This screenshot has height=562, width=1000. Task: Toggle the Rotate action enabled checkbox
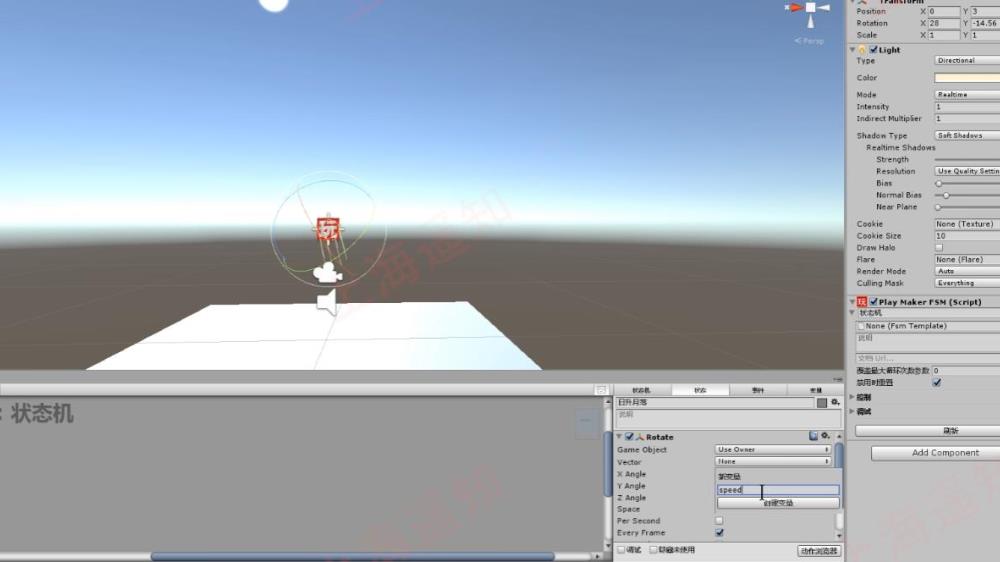629,437
